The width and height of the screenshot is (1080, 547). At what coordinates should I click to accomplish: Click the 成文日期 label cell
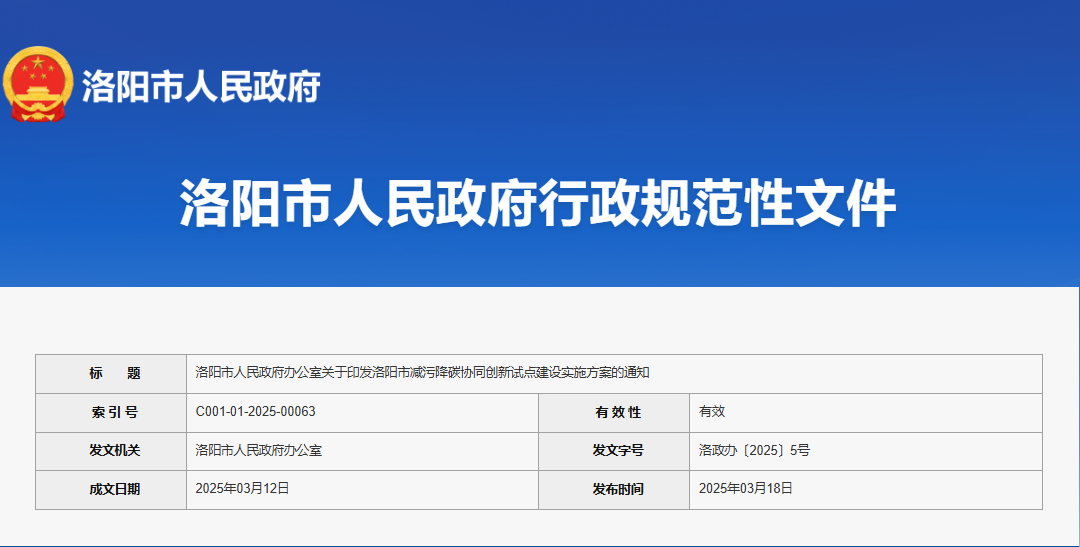pyautogui.click(x=112, y=489)
